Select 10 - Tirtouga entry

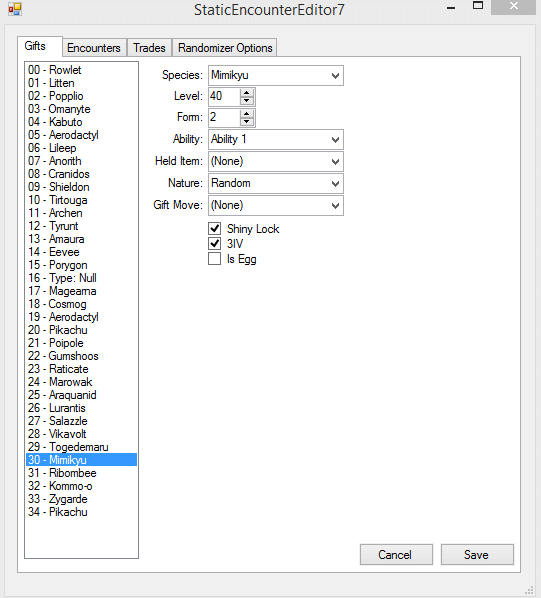(x=81, y=200)
